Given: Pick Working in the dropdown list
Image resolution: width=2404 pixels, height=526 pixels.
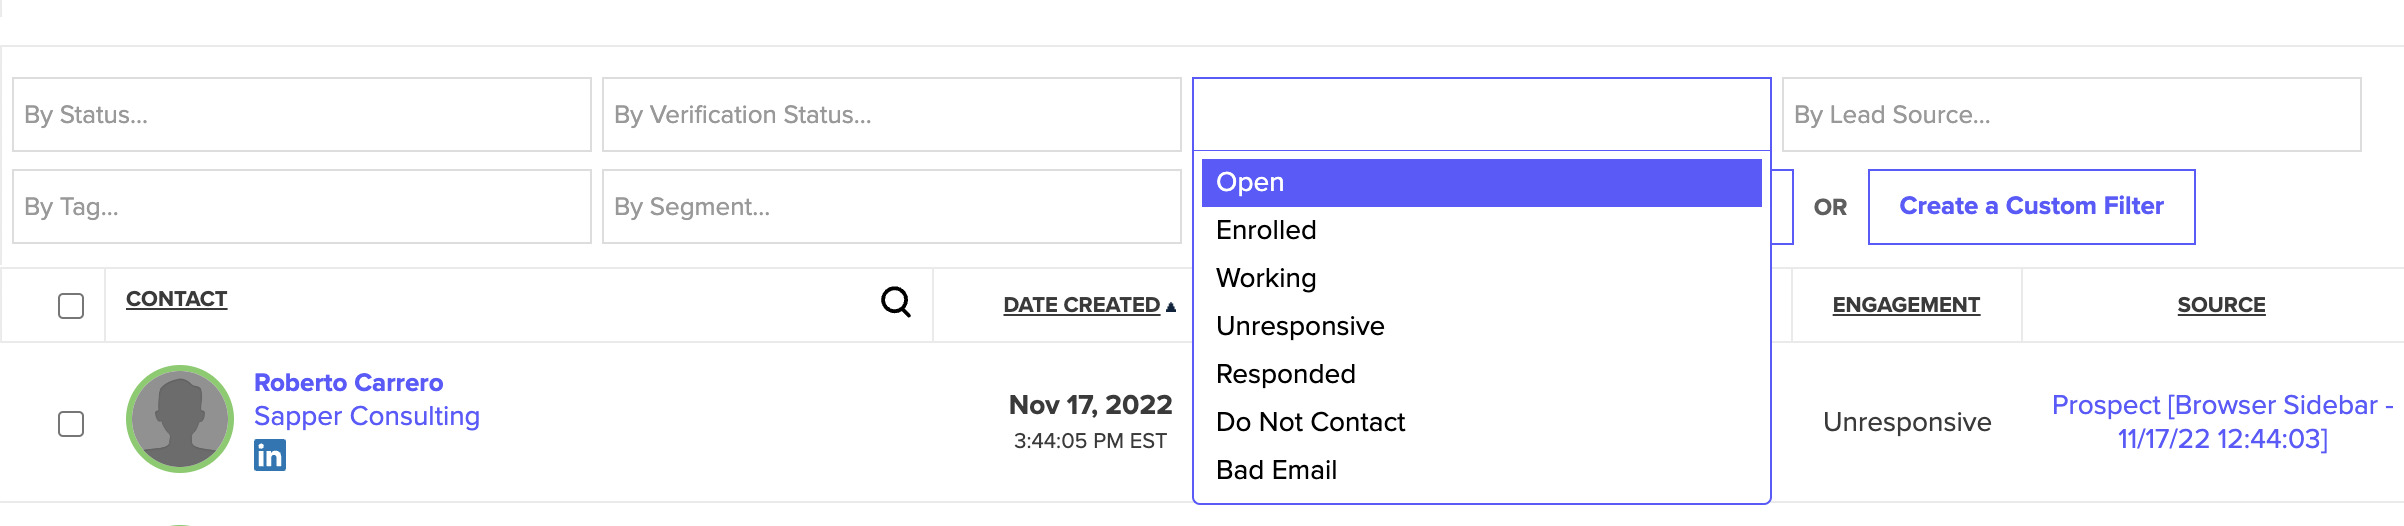Looking at the screenshot, I should pos(1482,279).
